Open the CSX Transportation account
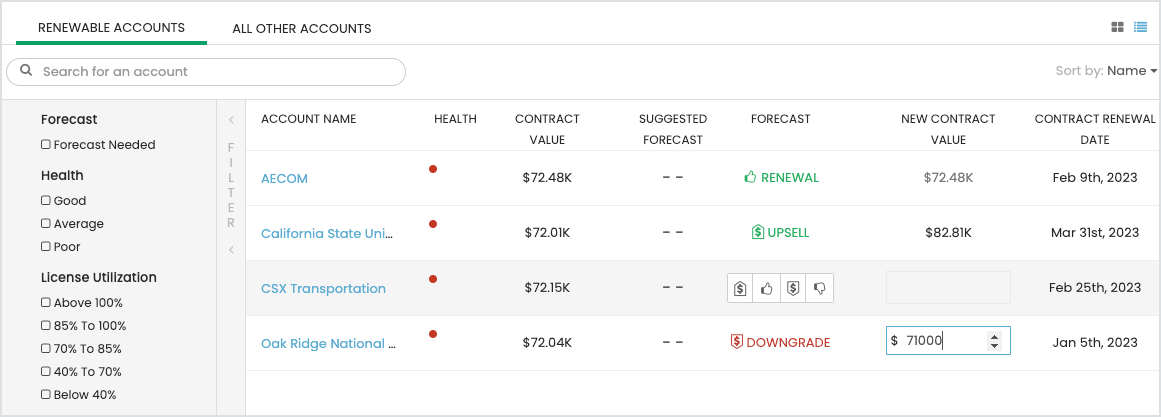Viewport: 1161px width, 417px height. point(324,288)
